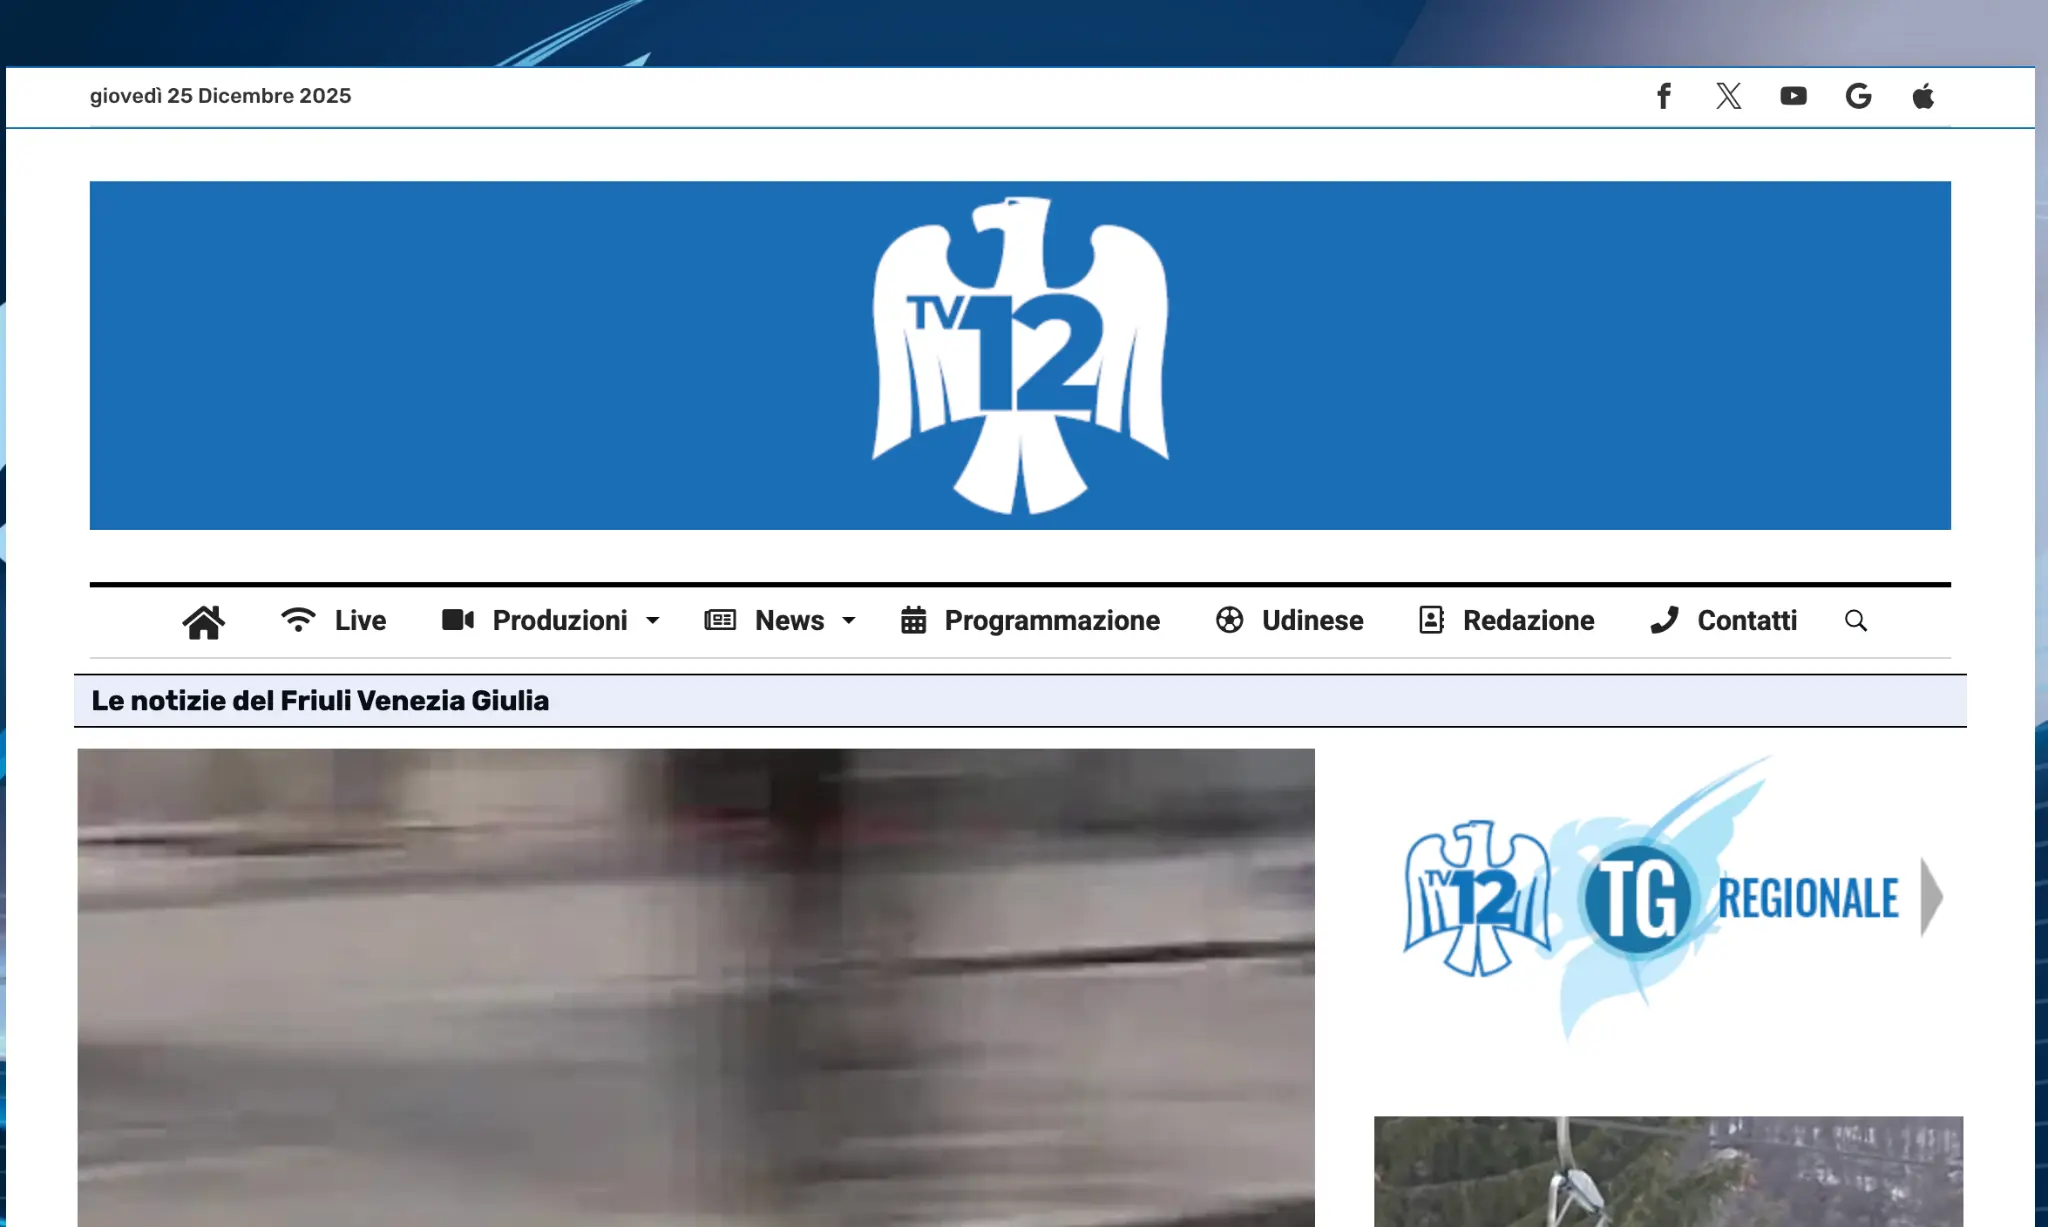Open the Redazione menu item
Viewport: 2048px width, 1227px height.
click(1528, 621)
